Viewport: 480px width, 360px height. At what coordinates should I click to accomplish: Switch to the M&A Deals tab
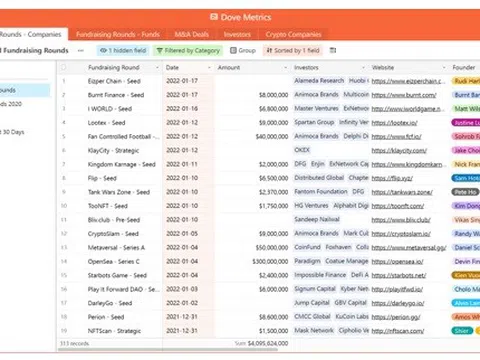coord(192,34)
